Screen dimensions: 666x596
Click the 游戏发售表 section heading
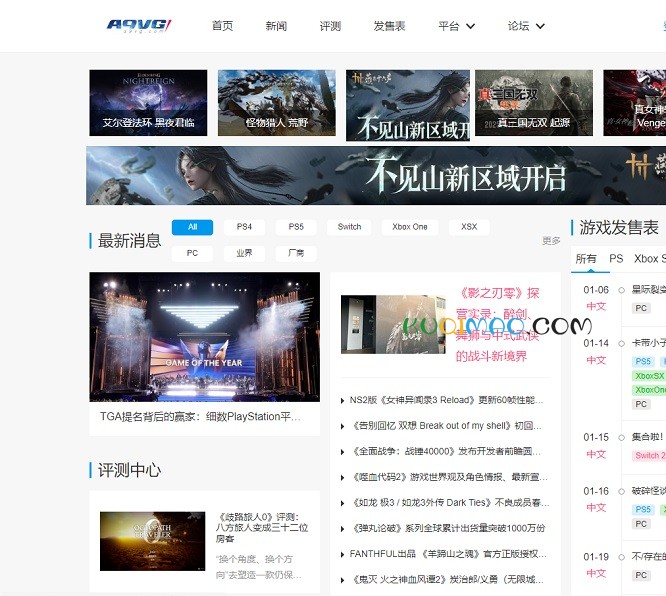click(619, 228)
